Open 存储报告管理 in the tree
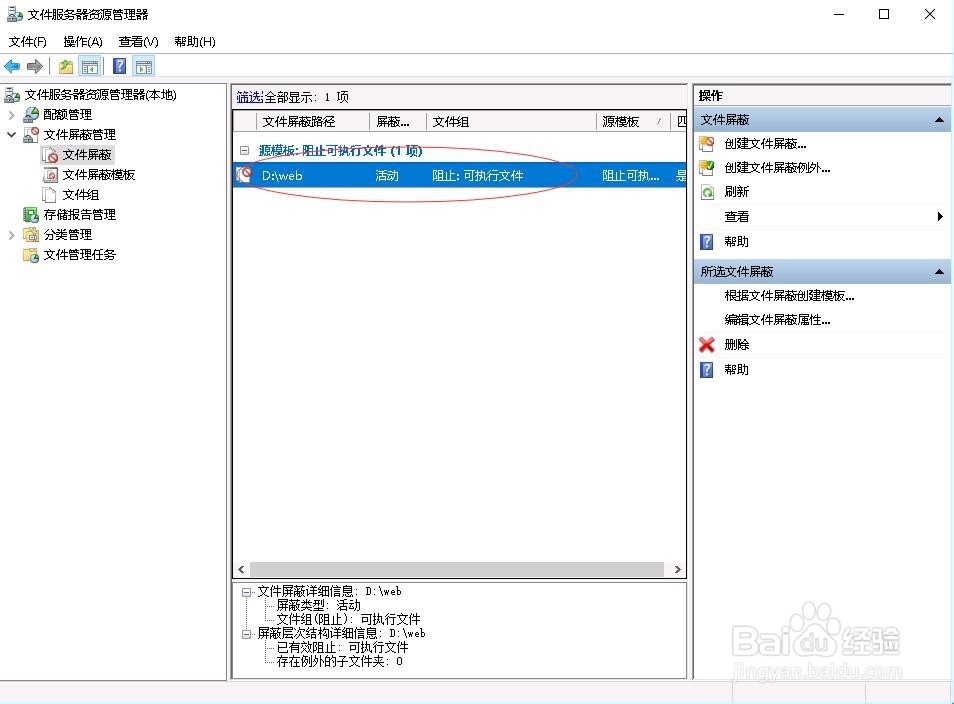954x704 pixels. (x=77, y=214)
